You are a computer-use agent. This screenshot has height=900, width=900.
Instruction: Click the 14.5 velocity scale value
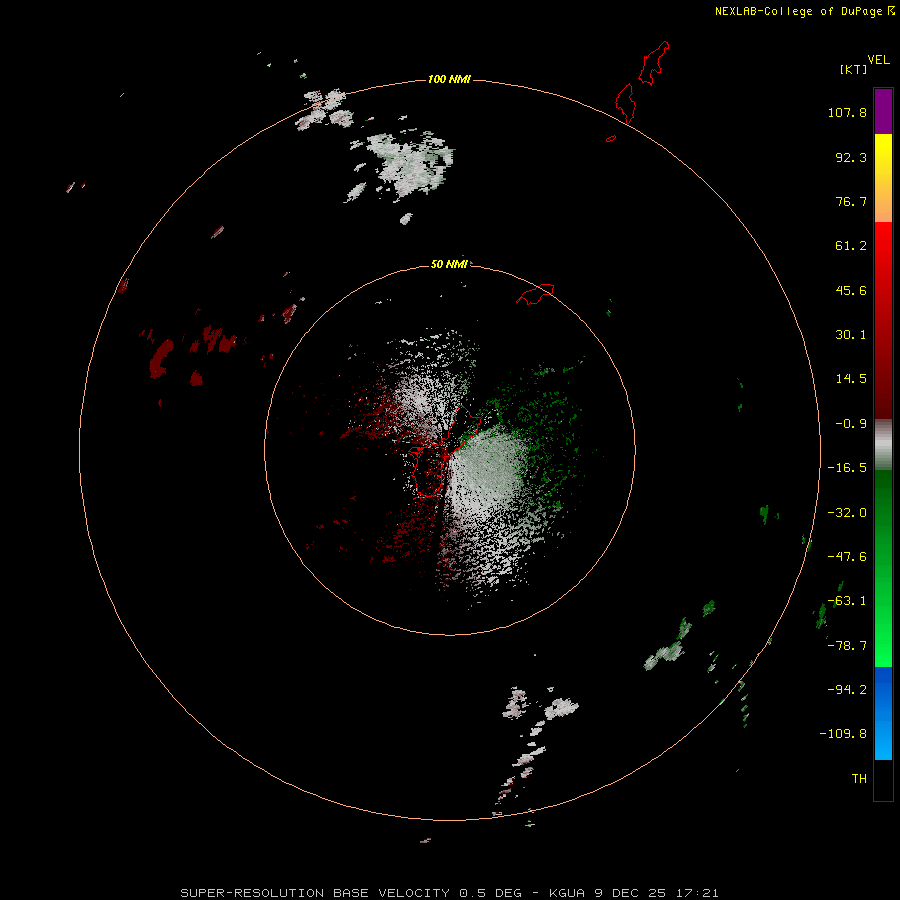pos(851,379)
